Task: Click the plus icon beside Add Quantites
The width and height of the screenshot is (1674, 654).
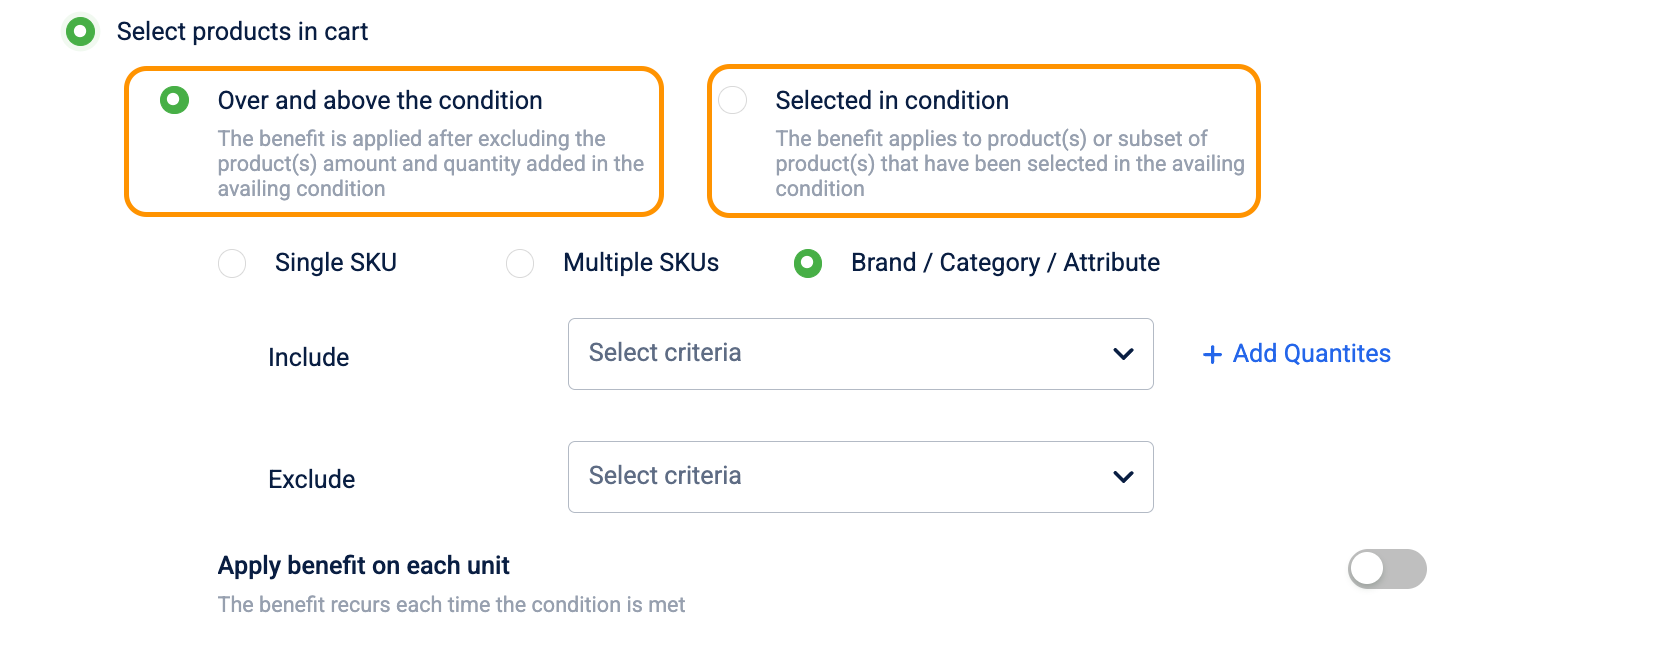Action: (x=1212, y=355)
